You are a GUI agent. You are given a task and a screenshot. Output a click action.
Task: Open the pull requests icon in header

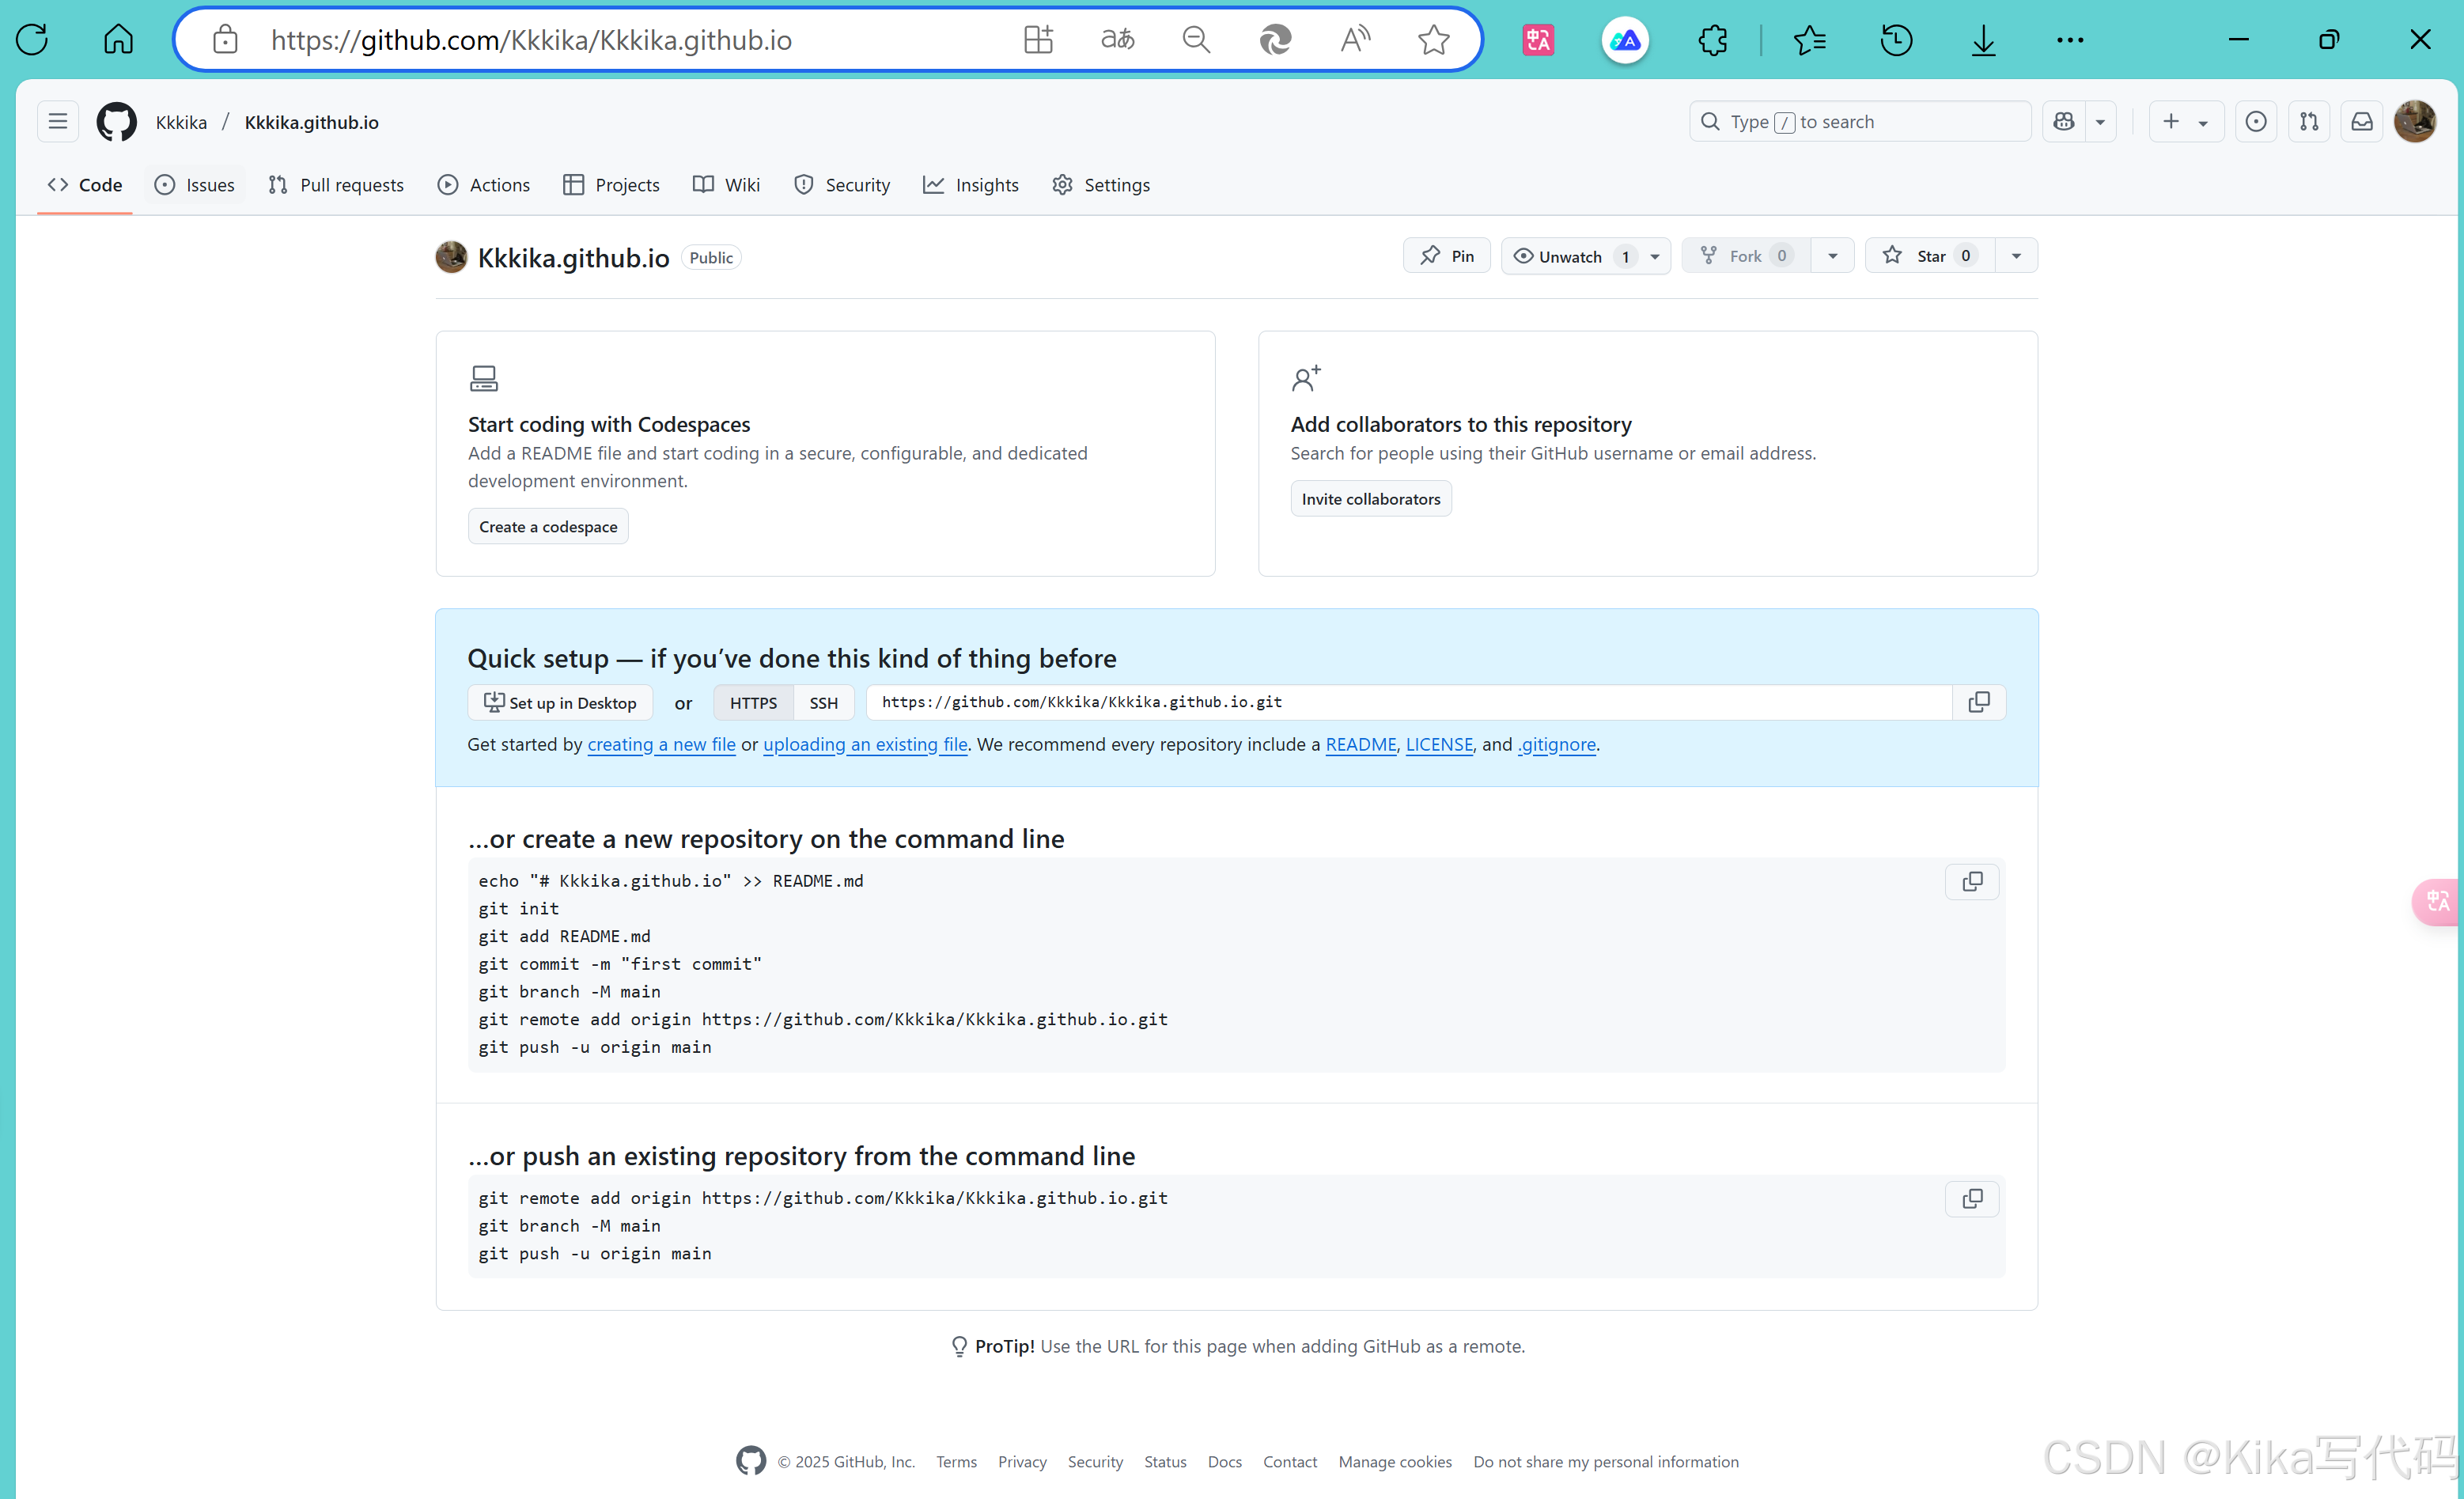2308,122
